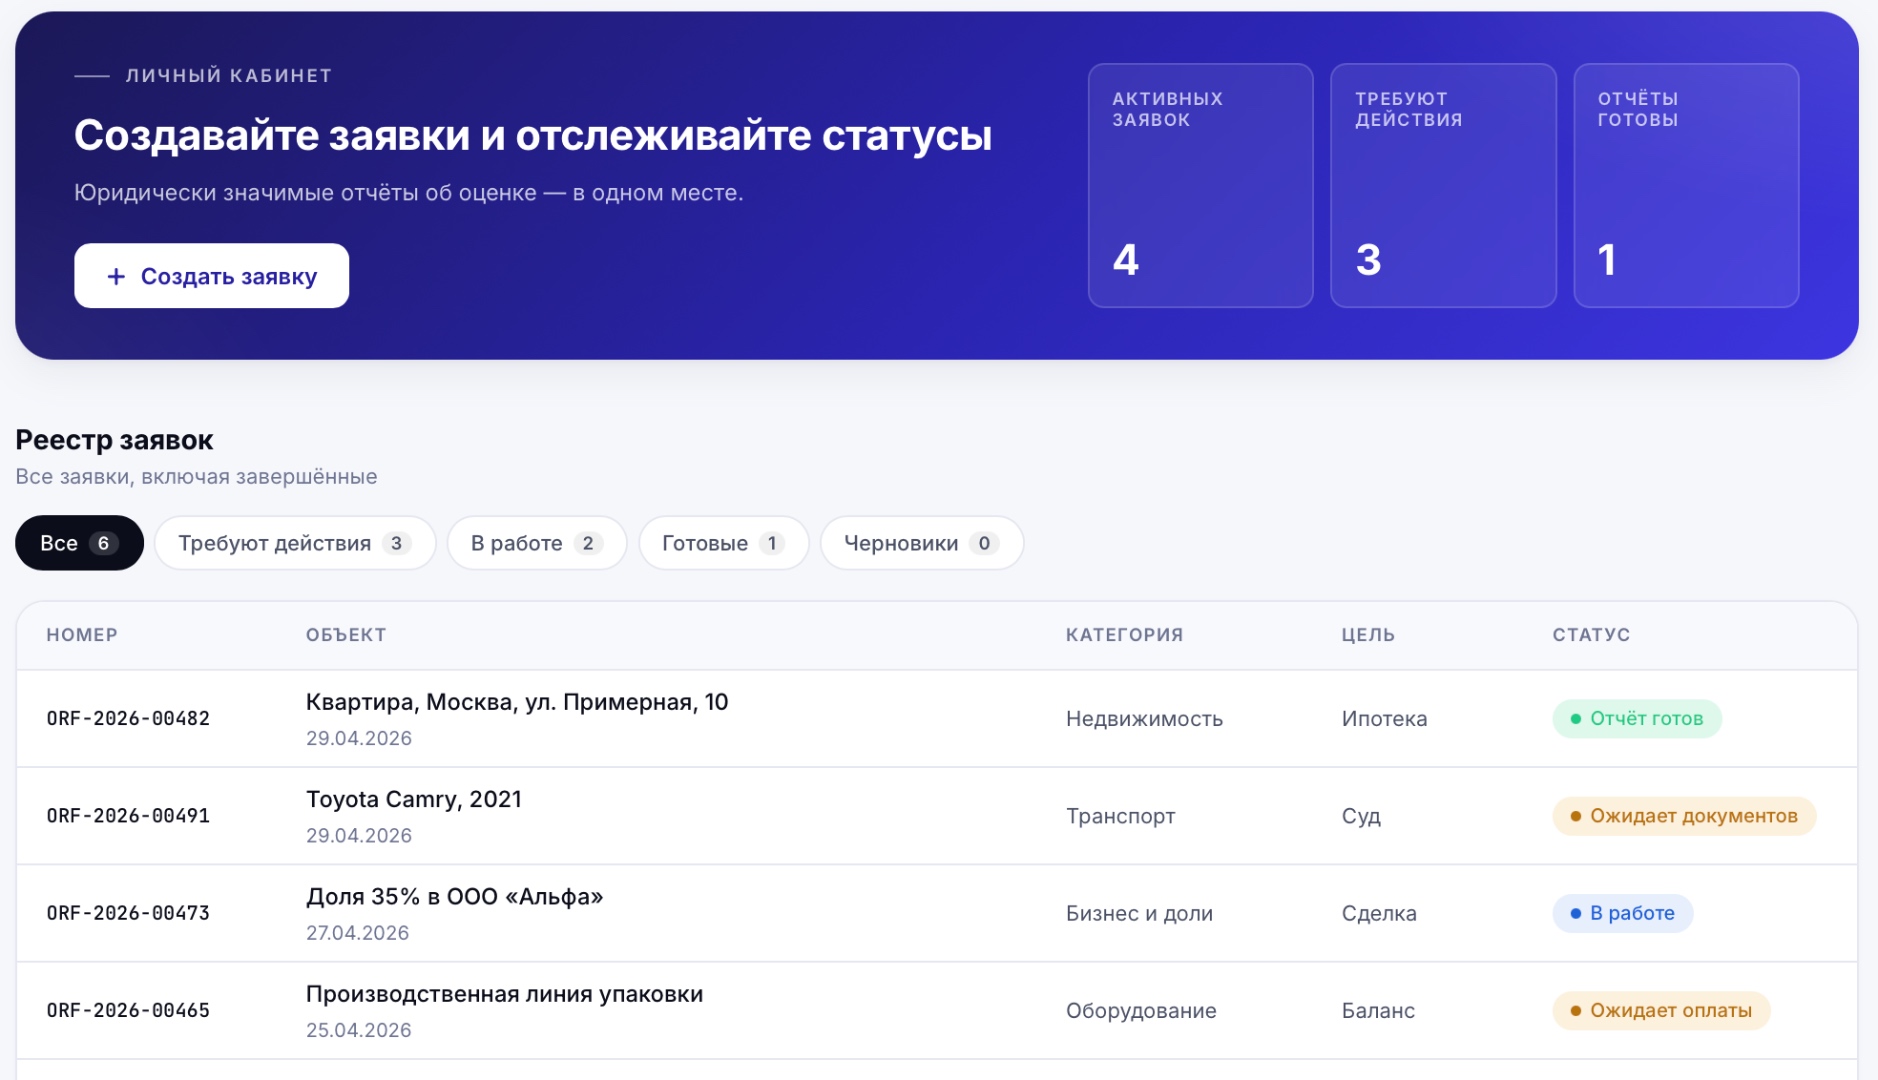Click the Оборудование category cell
The width and height of the screenshot is (1878, 1080).
click(1141, 1010)
